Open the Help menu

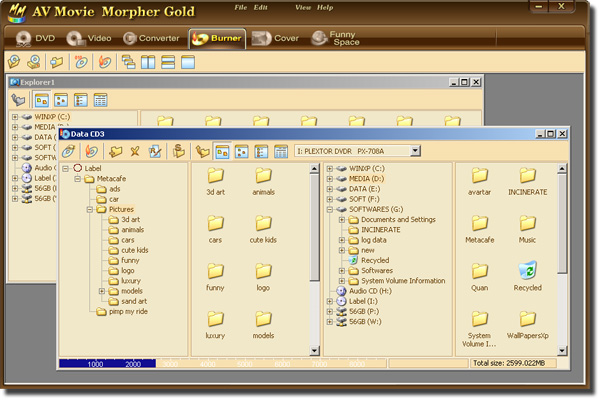pos(325,7)
